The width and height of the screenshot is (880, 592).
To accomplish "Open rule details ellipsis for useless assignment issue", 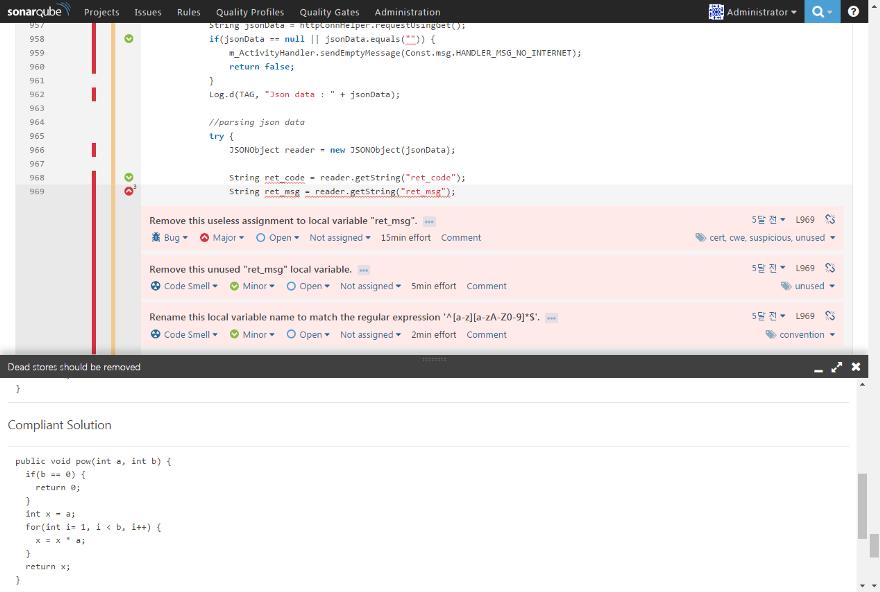I will tap(429, 222).
